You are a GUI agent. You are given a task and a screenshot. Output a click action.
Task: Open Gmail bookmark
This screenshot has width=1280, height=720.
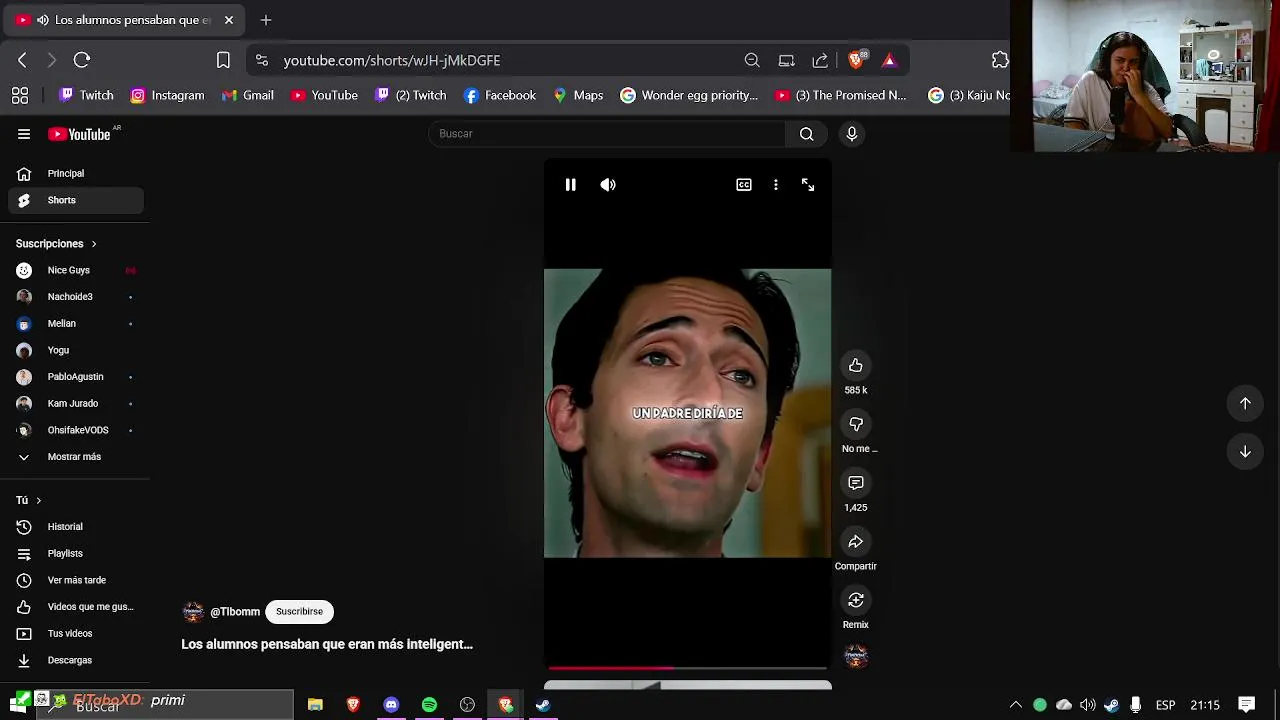tap(247, 95)
